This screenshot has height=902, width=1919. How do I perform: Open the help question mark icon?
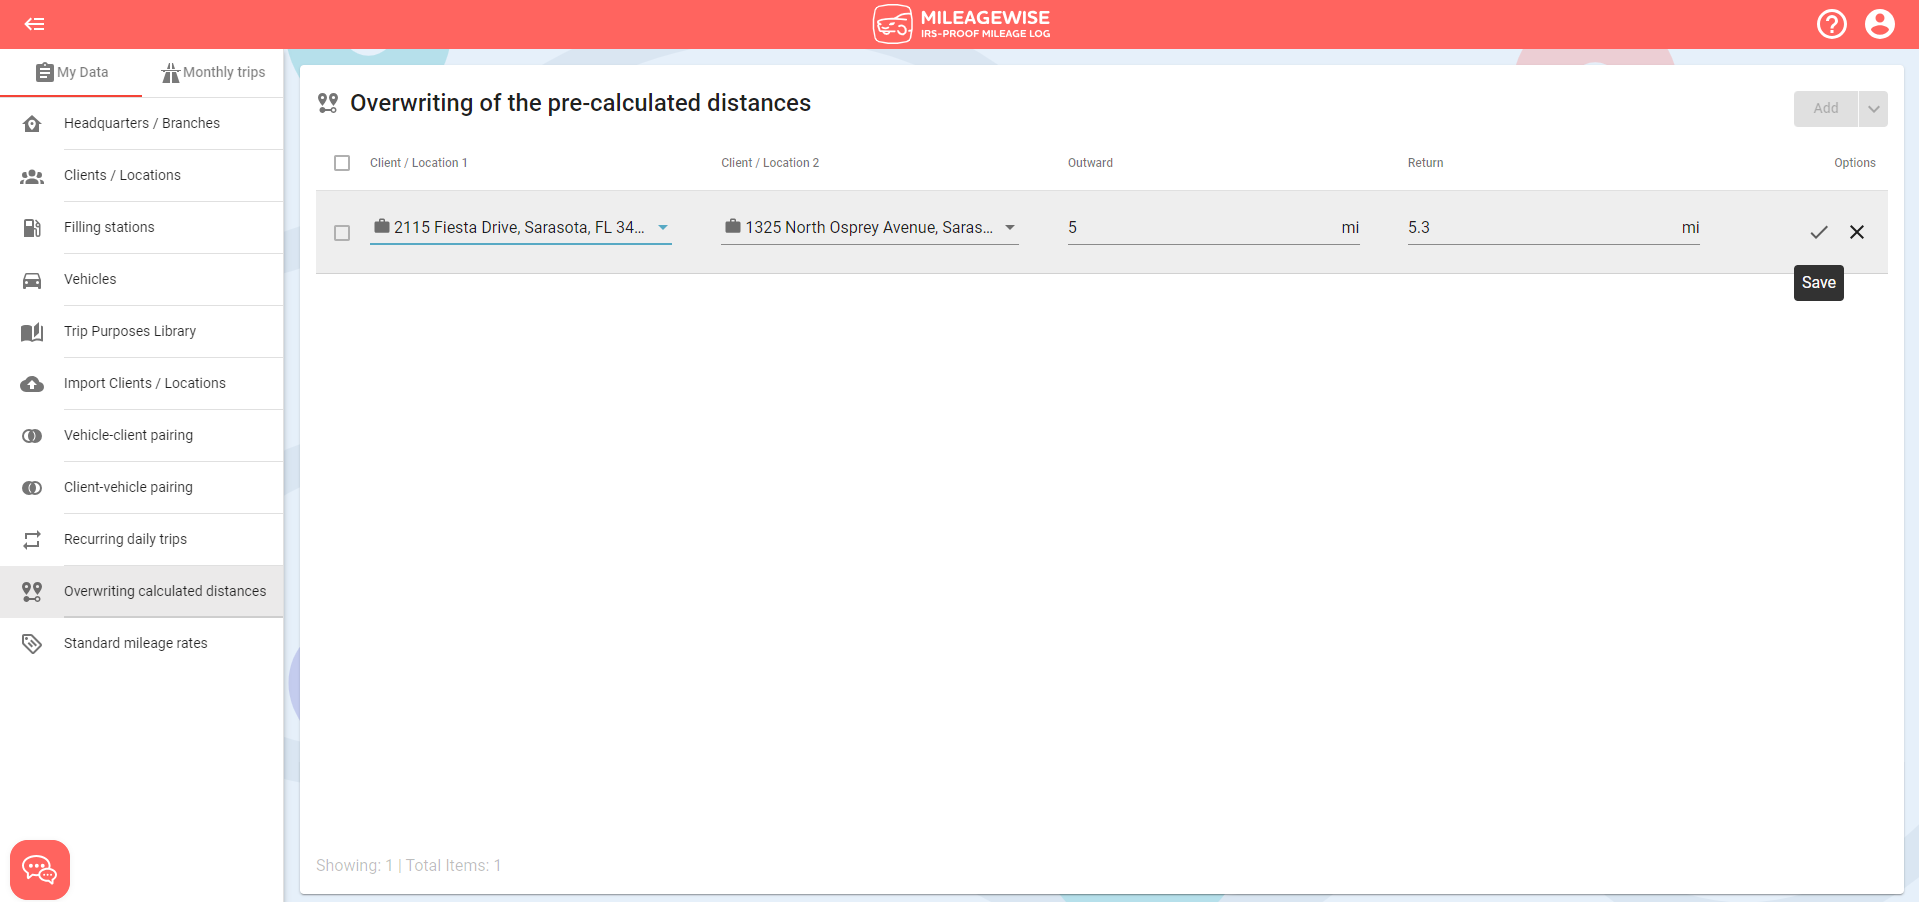point(1831,24)
